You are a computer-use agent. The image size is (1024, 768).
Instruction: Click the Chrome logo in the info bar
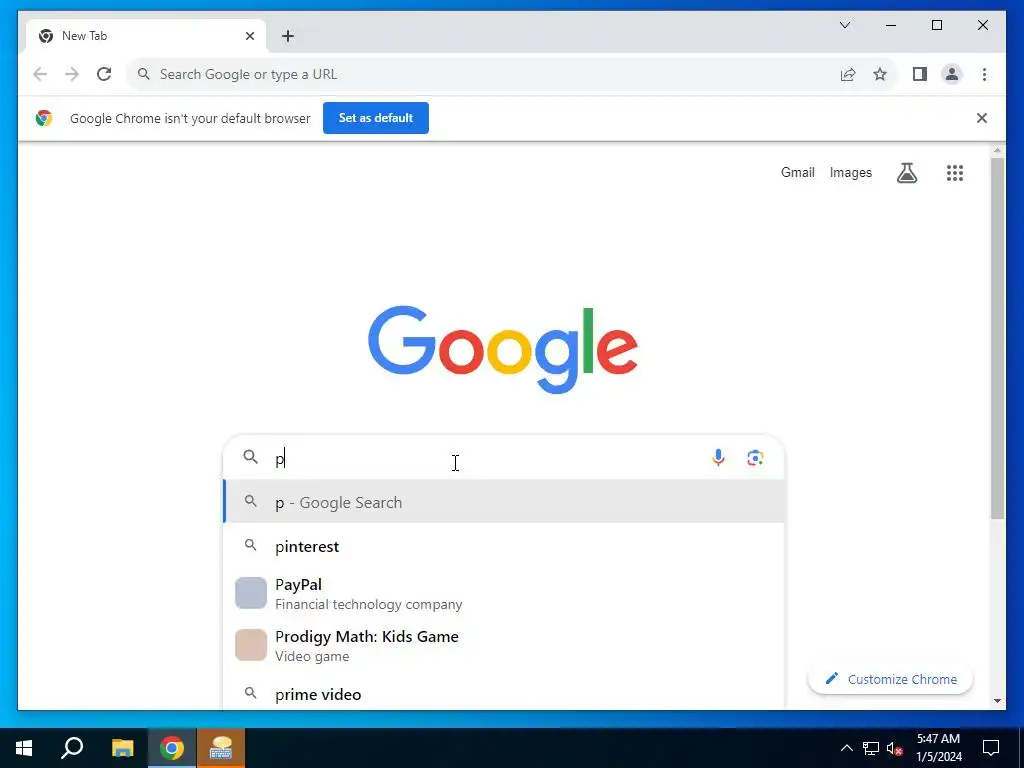tap(44, 118)
